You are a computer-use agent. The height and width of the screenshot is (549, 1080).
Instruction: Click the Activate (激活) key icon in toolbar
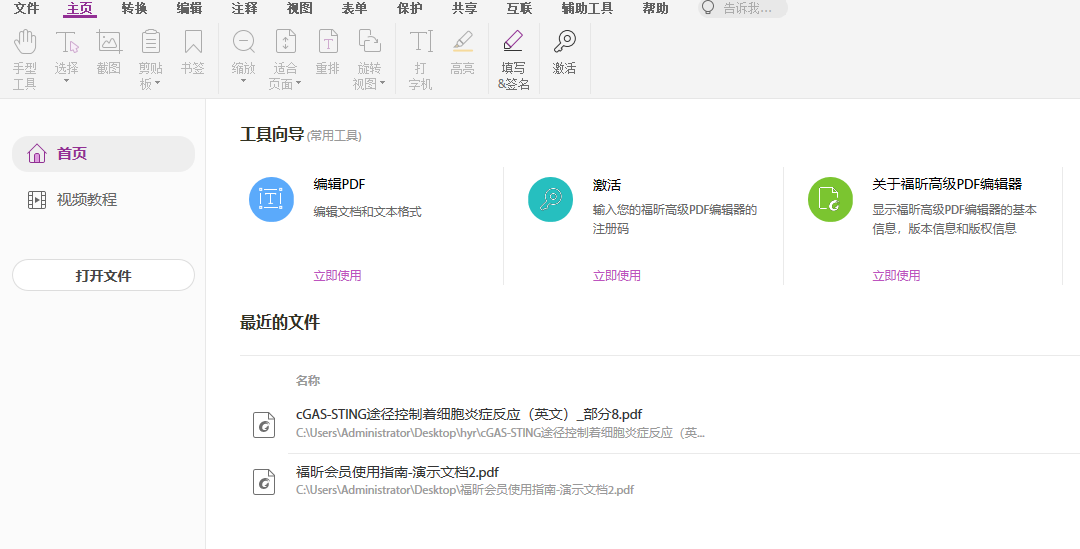[x=564, y=42]
